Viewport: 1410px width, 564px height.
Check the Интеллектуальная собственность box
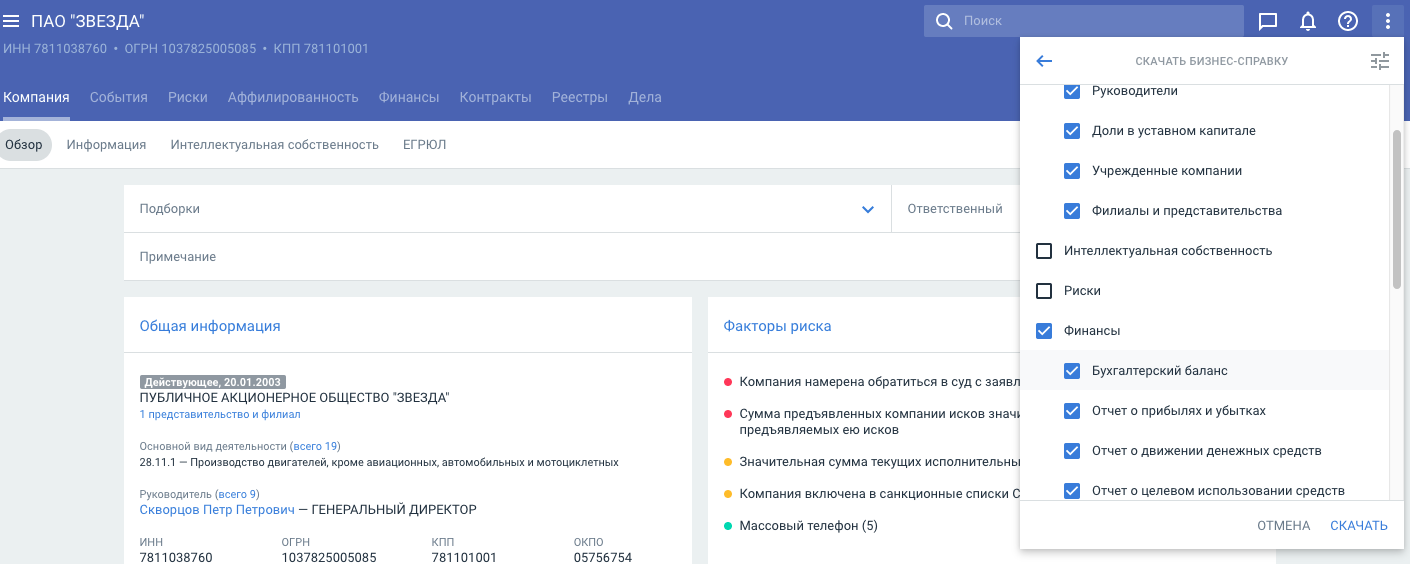[x=1044, y=251]
